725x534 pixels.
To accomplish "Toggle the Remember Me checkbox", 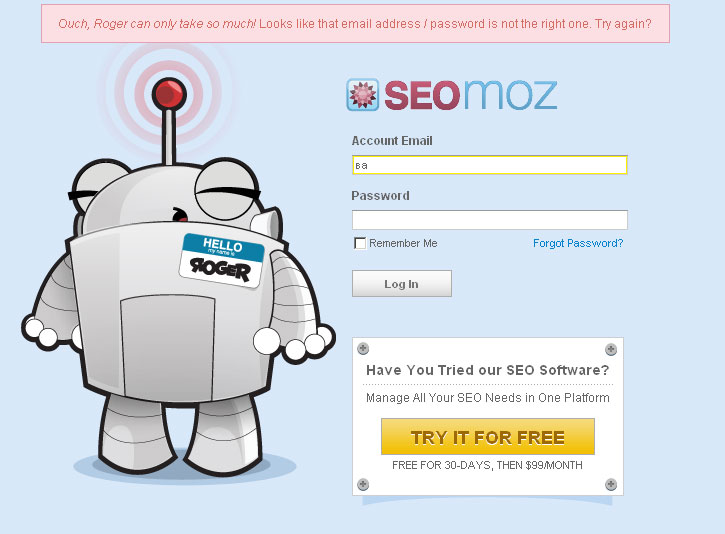I will (360, 243).
